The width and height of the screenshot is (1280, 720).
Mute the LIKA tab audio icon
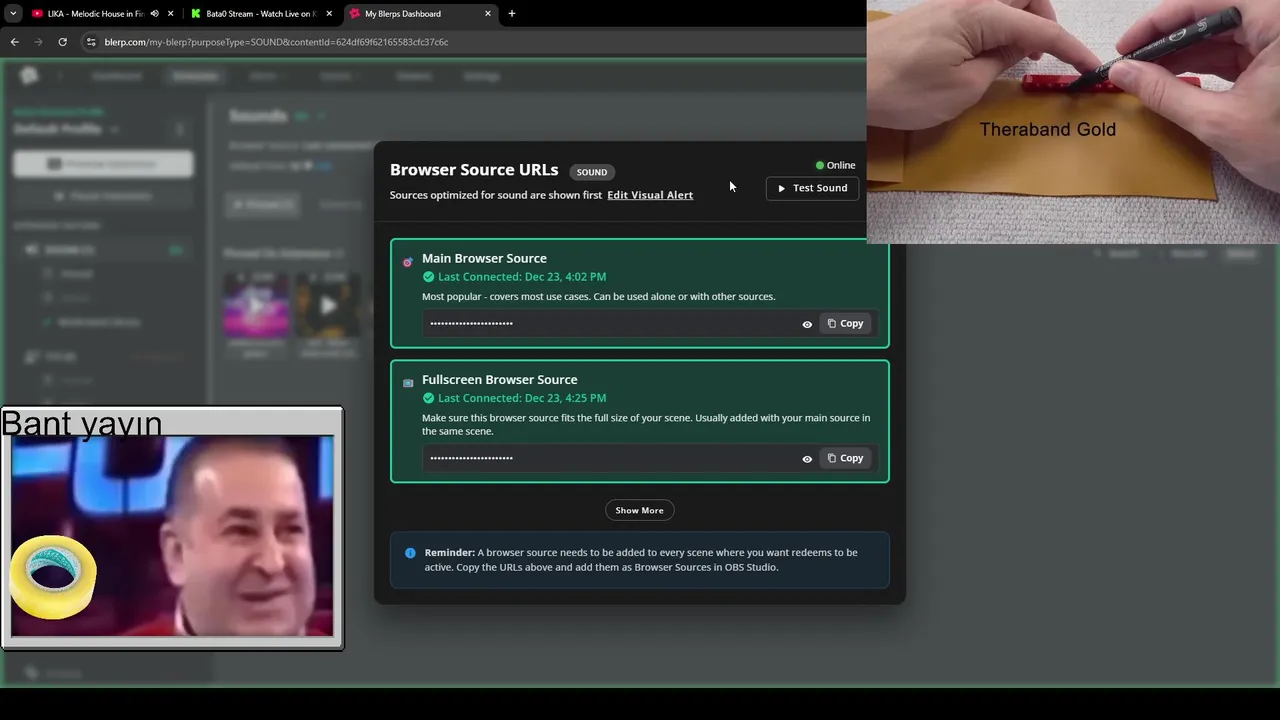[x=154, y=14]
